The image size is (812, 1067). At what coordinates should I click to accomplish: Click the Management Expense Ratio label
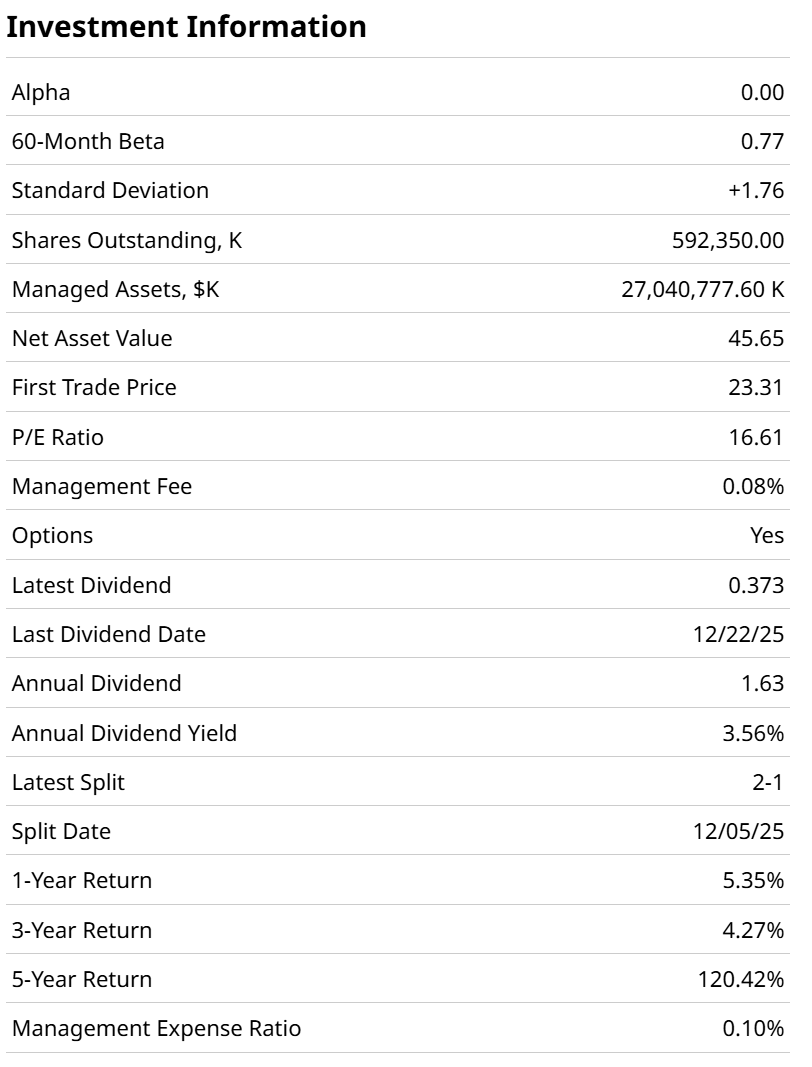pyautogui.click(x=156, y=1028)
